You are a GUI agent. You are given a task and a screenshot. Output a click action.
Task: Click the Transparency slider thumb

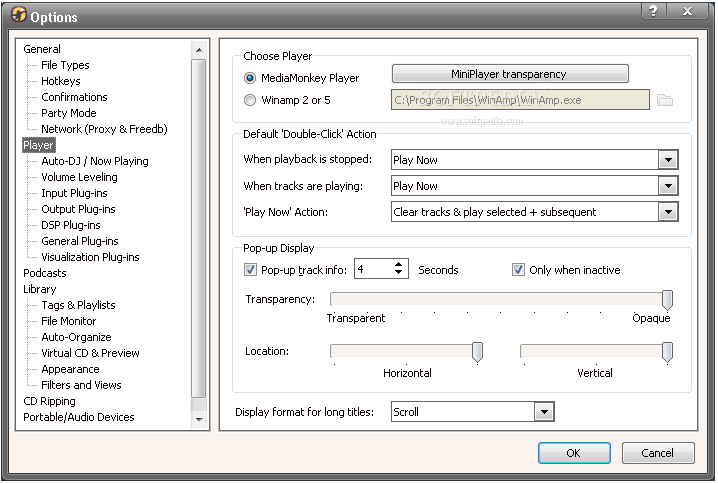667,300
